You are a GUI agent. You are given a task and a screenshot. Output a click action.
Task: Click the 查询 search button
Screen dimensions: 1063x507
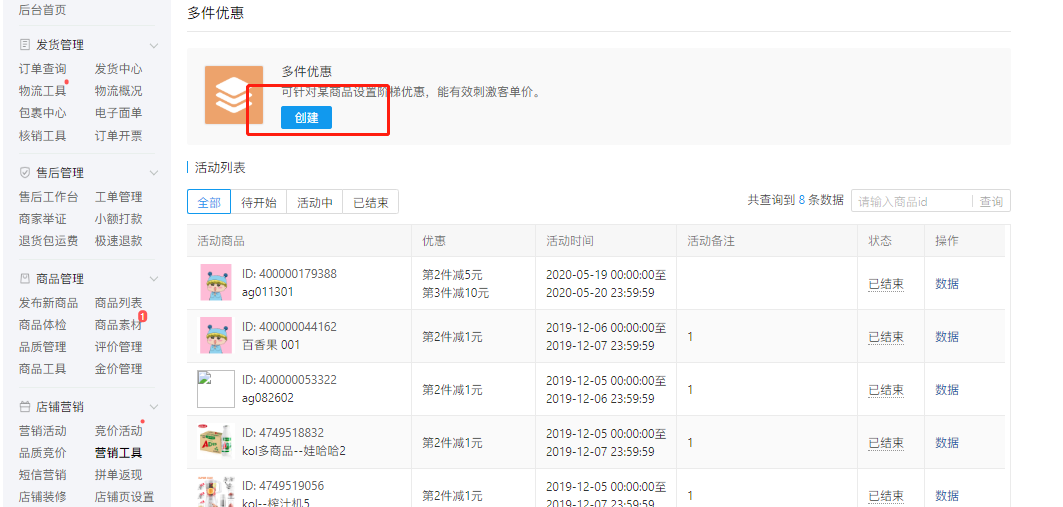(990, 201)
